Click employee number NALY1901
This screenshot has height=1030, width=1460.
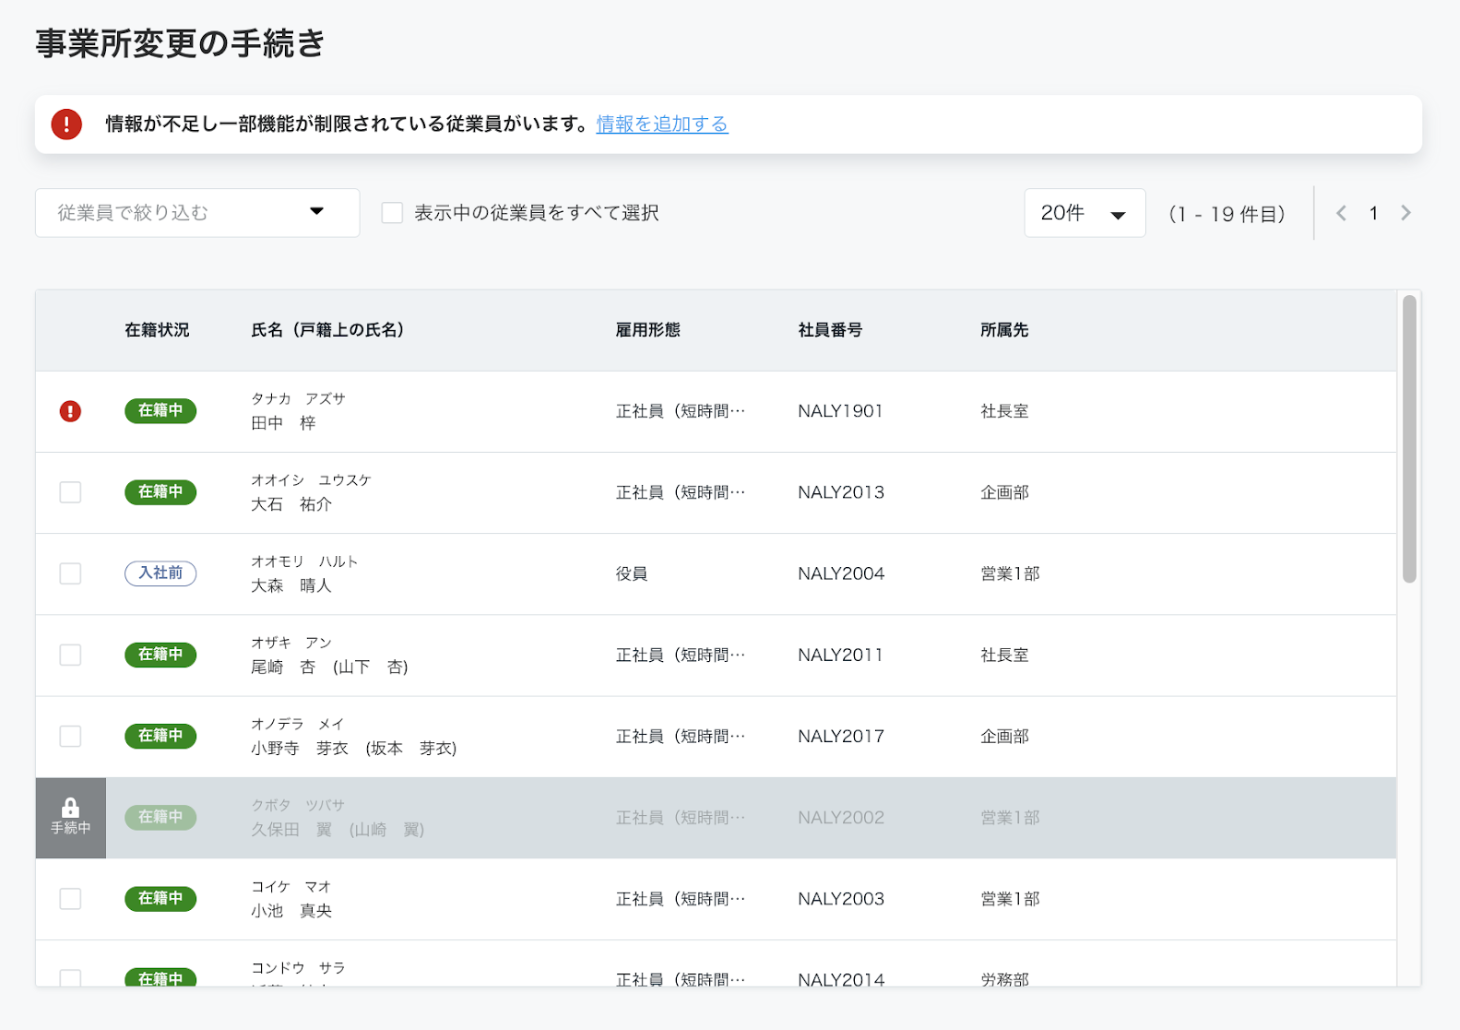[840, 411]
